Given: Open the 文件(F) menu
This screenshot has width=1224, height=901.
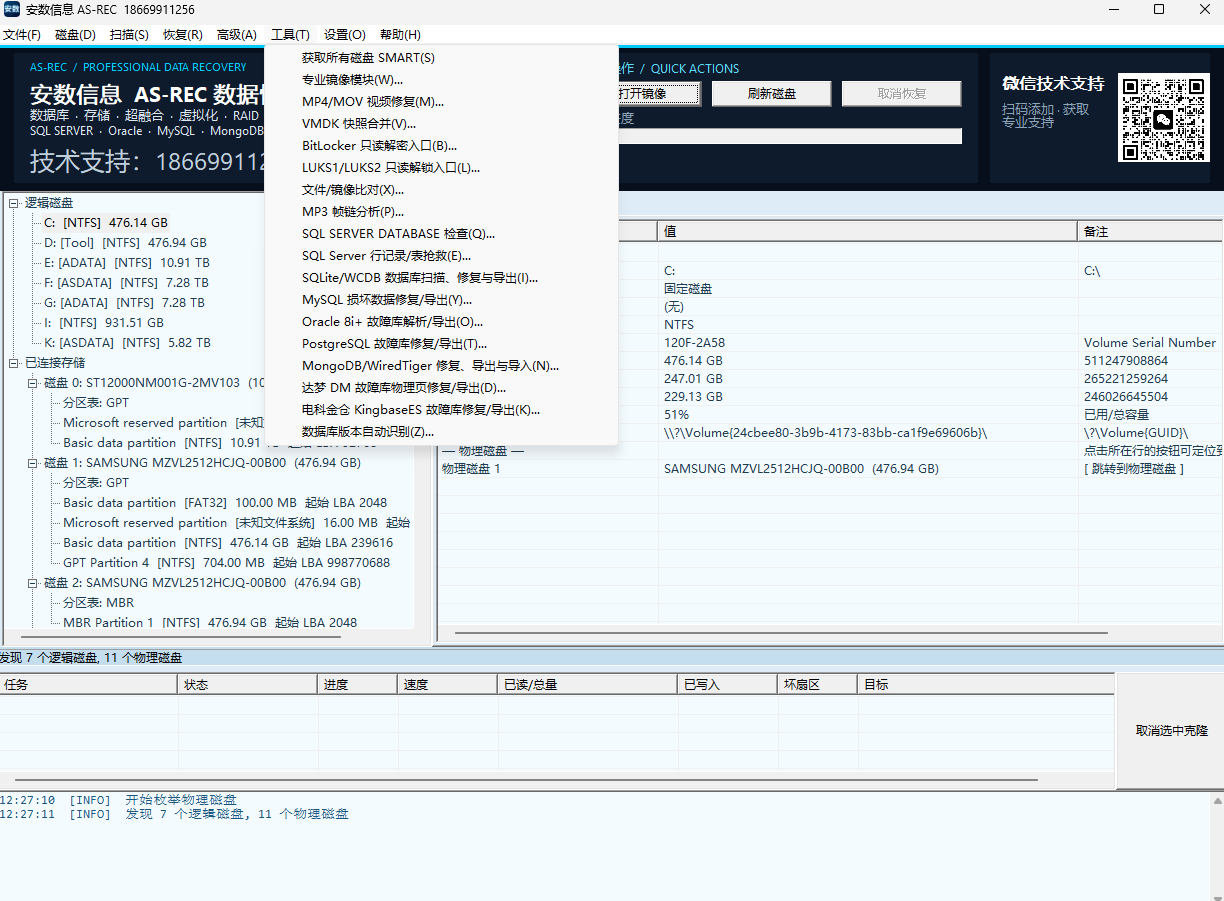Looking at the screenshot, I should (22, 35).
